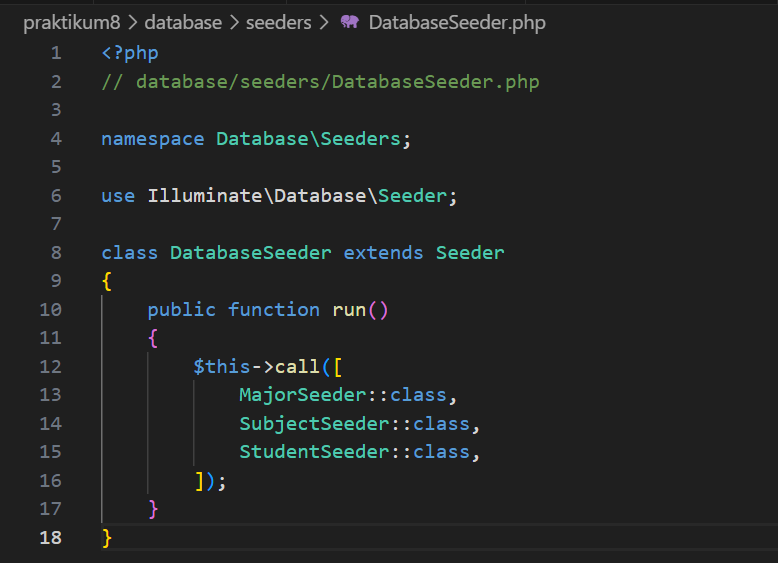This screenshot has height=563, width=778.
Task: Click pink opening brace on line 11
Action: pyautogui.click(x=153, y=338)
